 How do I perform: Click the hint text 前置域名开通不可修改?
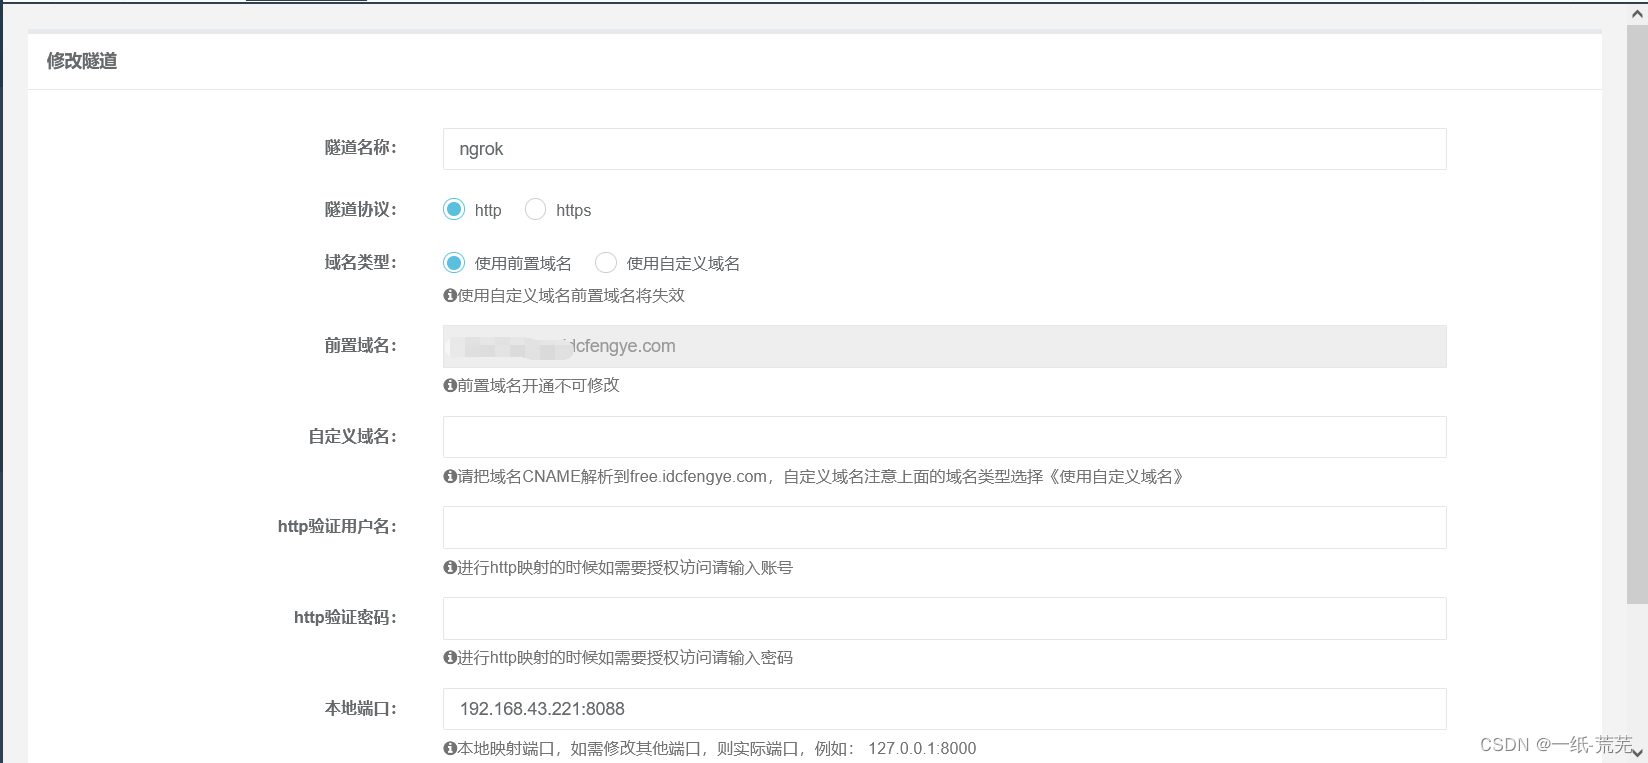[539, 386]
